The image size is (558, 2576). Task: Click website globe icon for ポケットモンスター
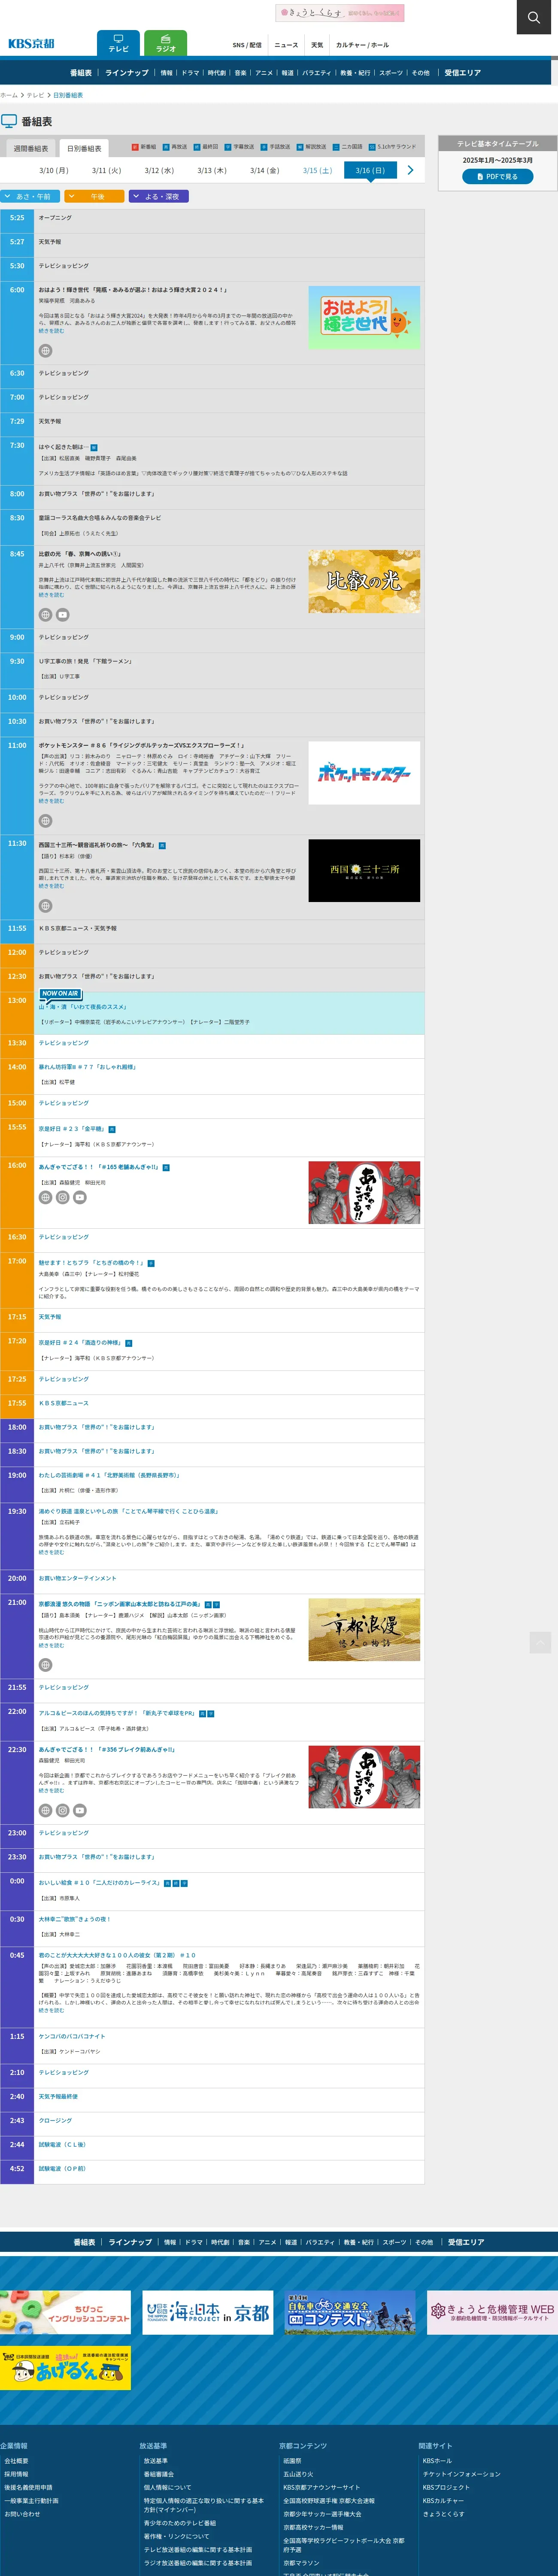point(45,821)
